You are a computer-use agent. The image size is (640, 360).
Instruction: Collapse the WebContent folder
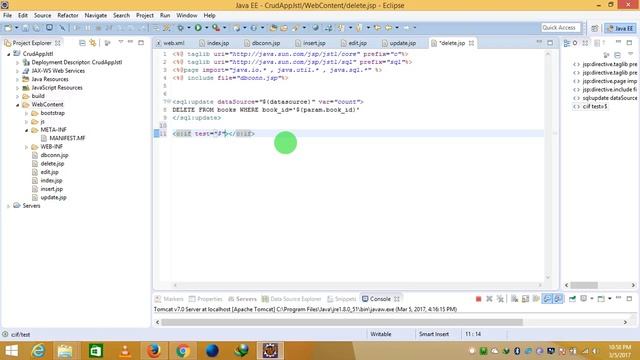18,105
